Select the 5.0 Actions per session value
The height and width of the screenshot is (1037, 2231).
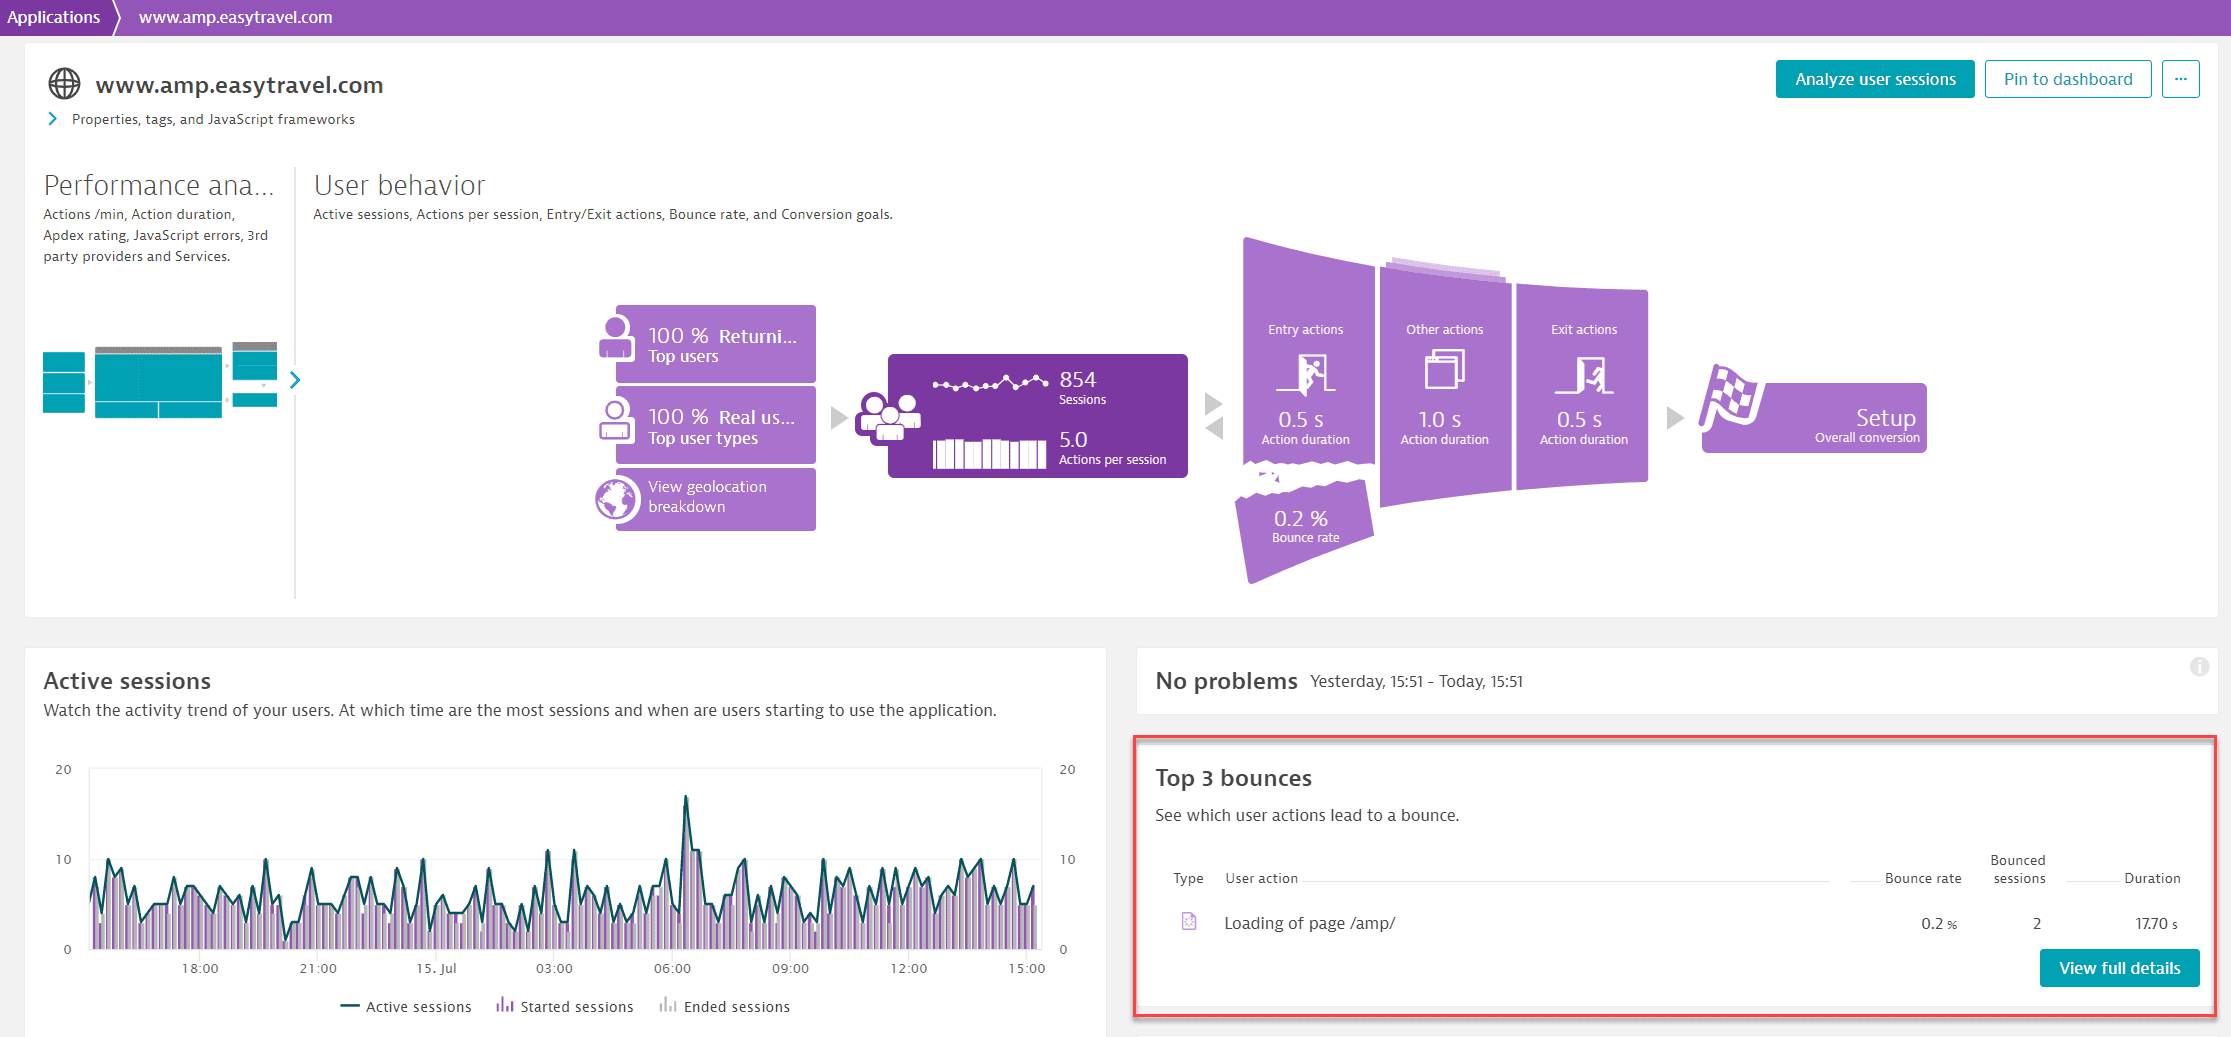point(1073,440)
